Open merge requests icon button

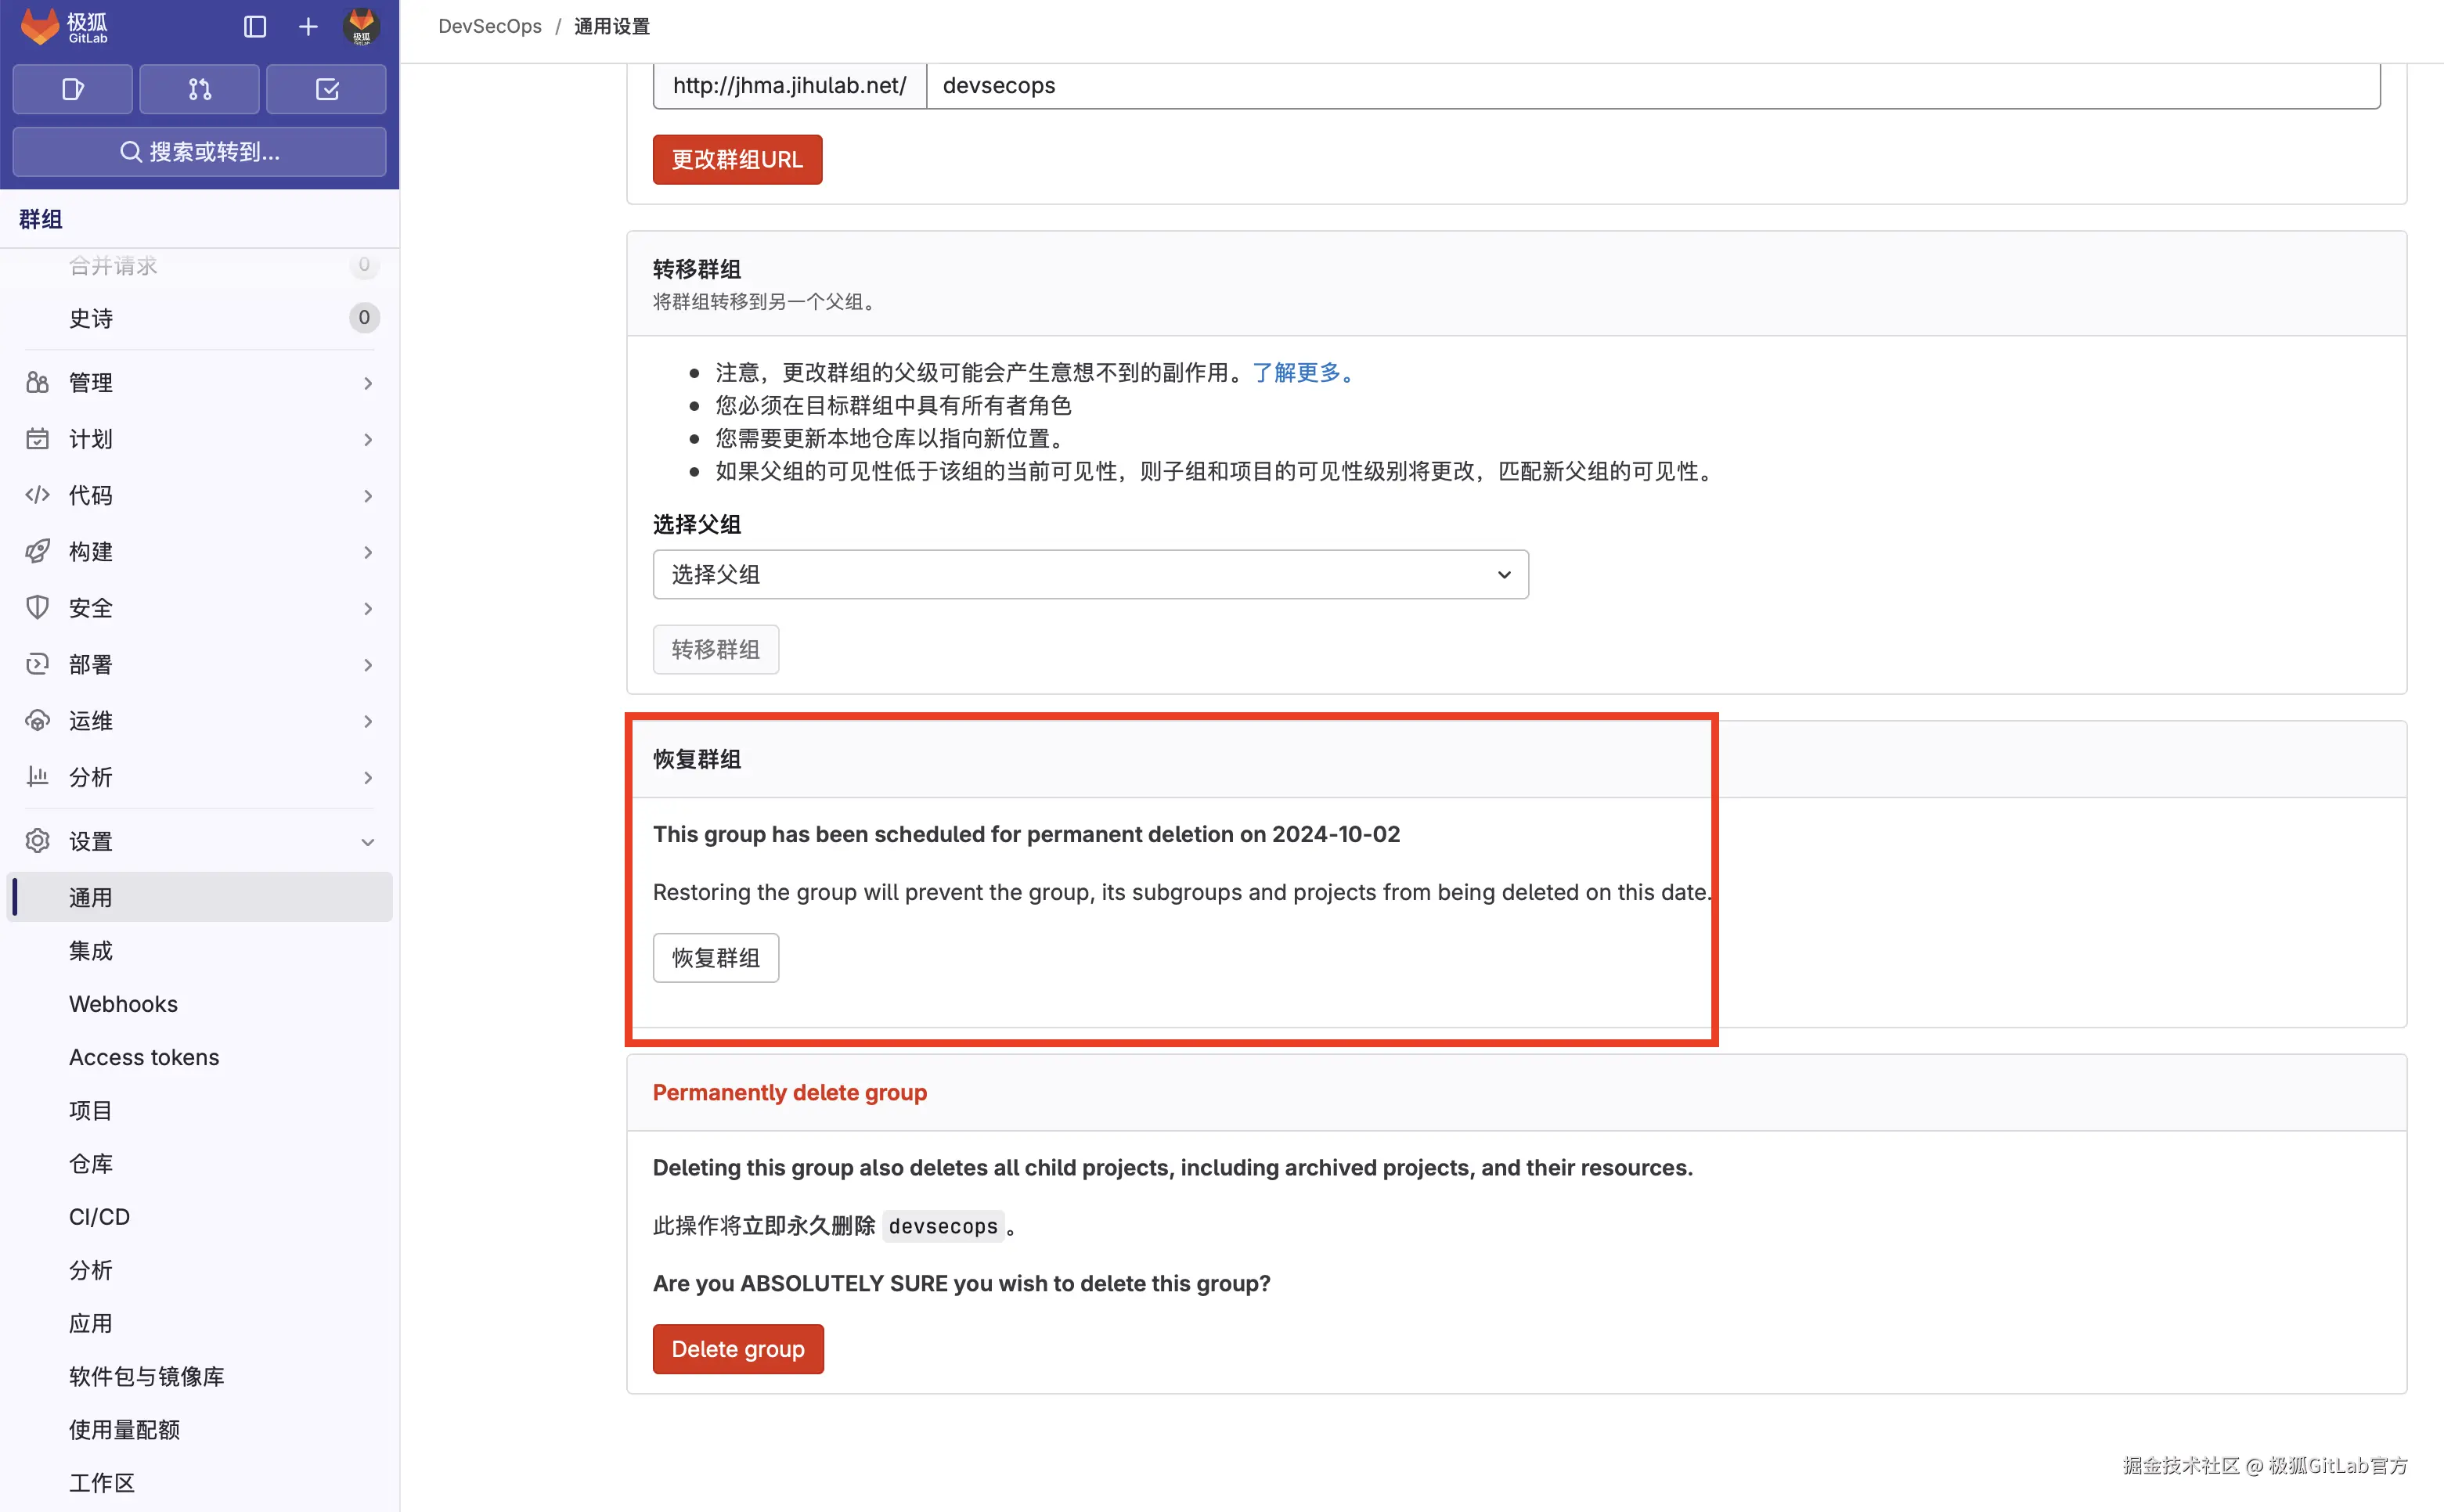(x=200, y=90)
